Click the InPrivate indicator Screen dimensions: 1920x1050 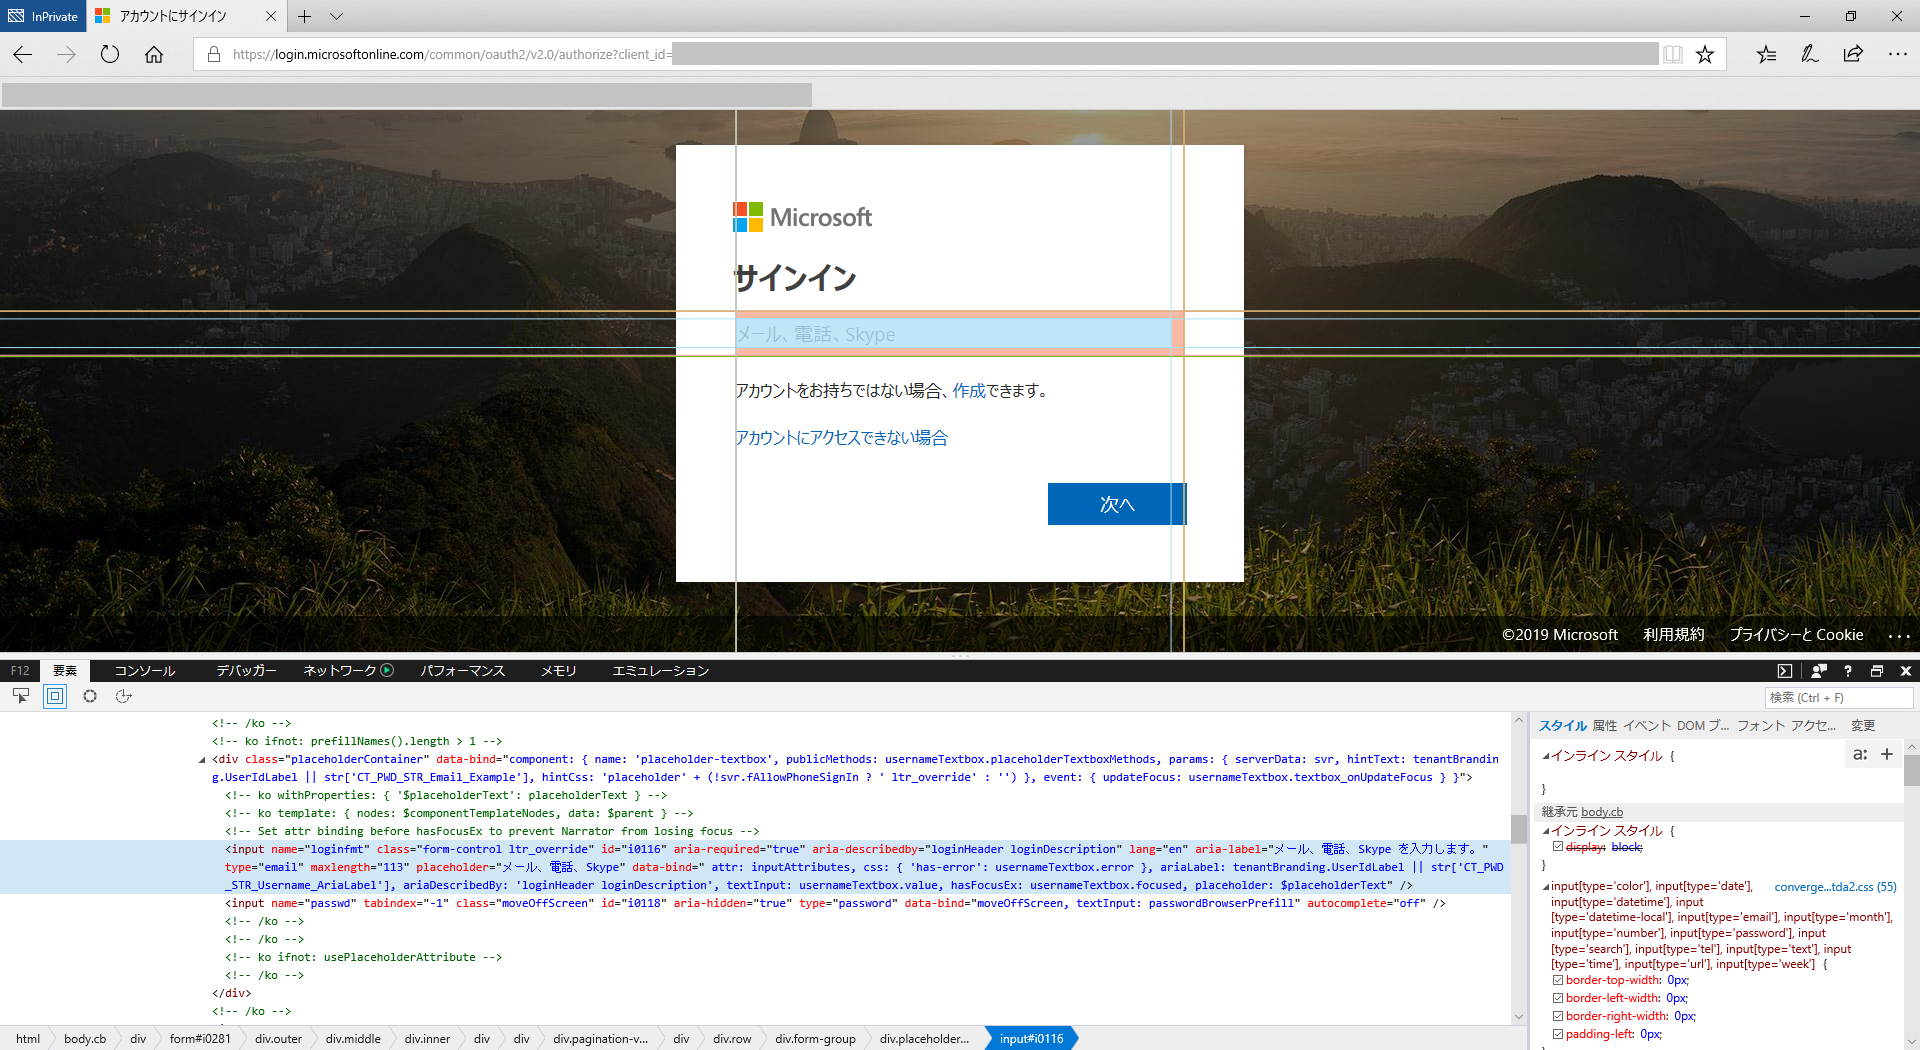pos(43,16)
